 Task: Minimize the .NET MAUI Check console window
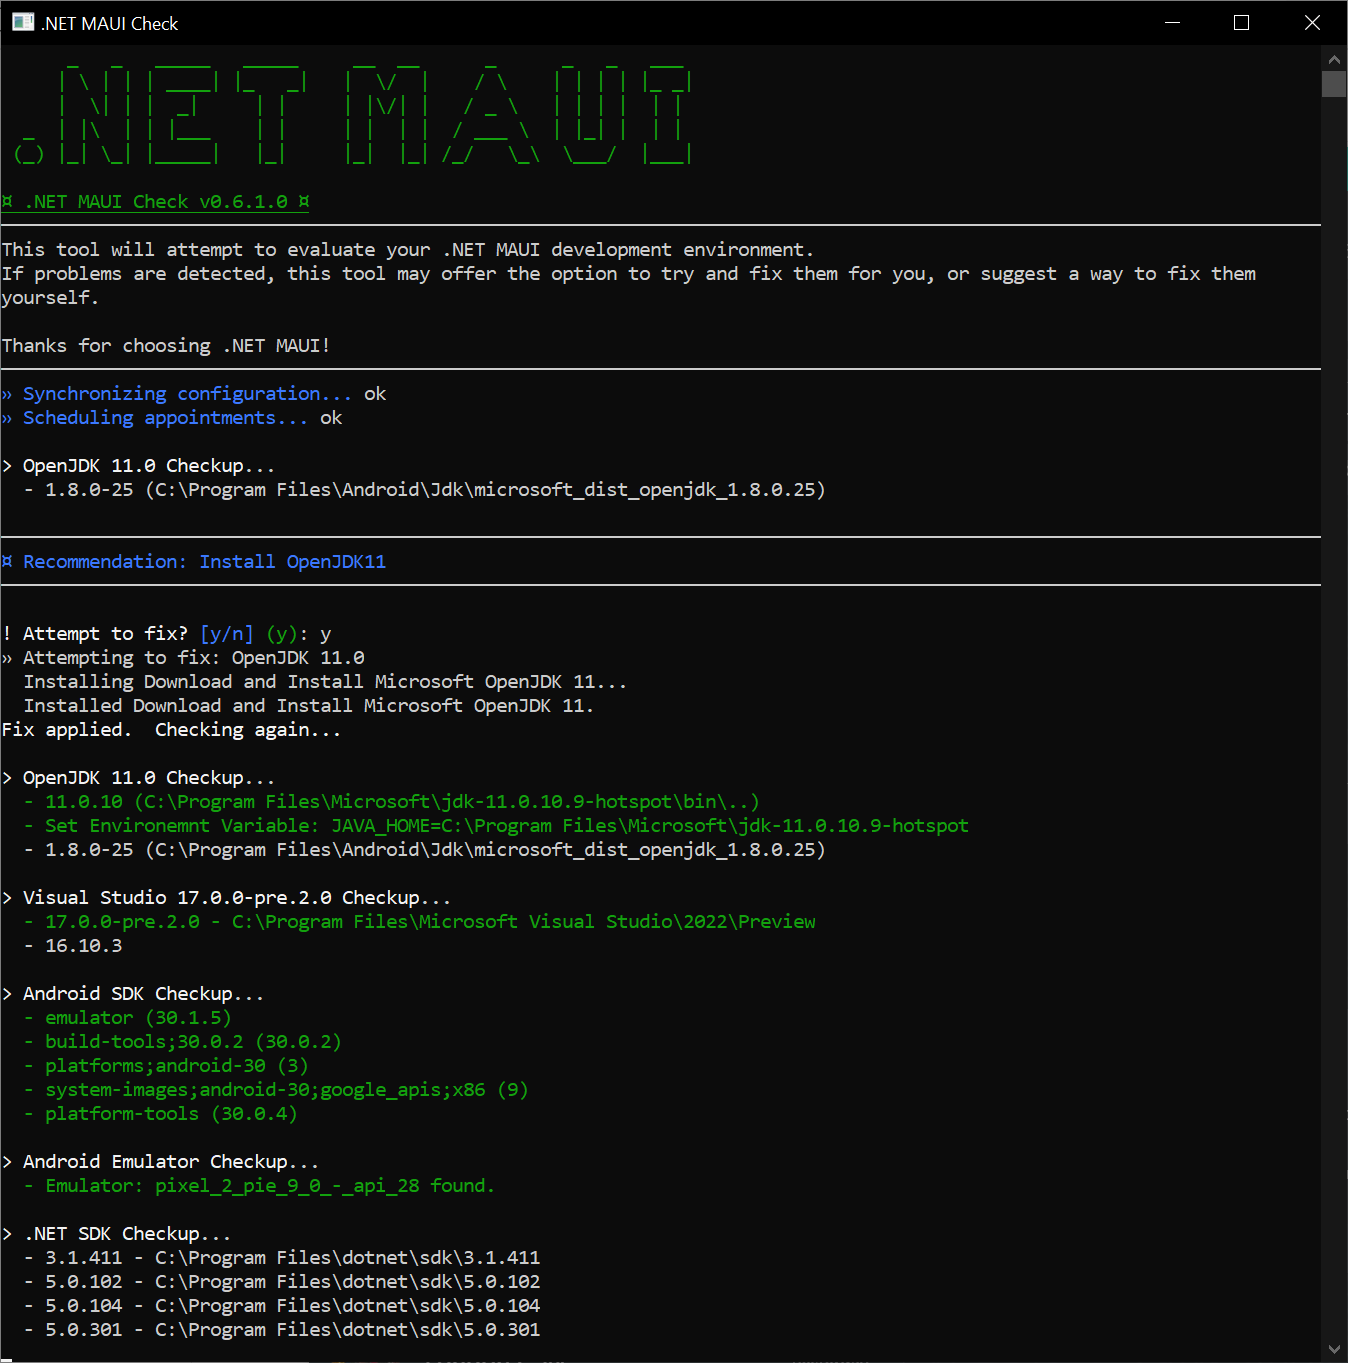(x=1171, y=22)
